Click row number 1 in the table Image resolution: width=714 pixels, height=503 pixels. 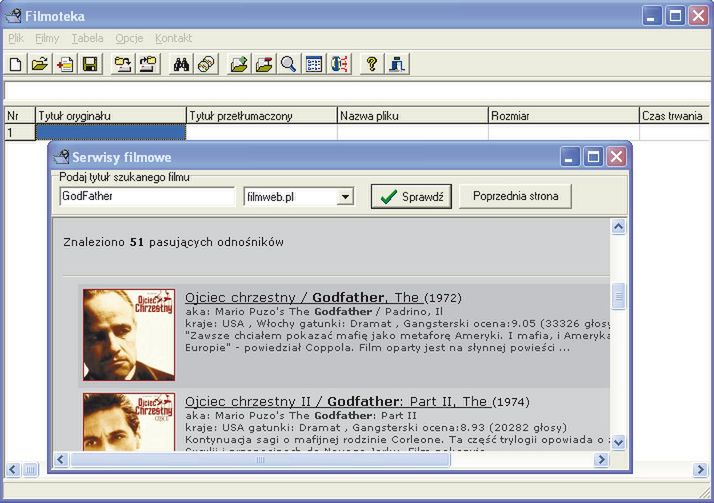(x=20, y=132)
